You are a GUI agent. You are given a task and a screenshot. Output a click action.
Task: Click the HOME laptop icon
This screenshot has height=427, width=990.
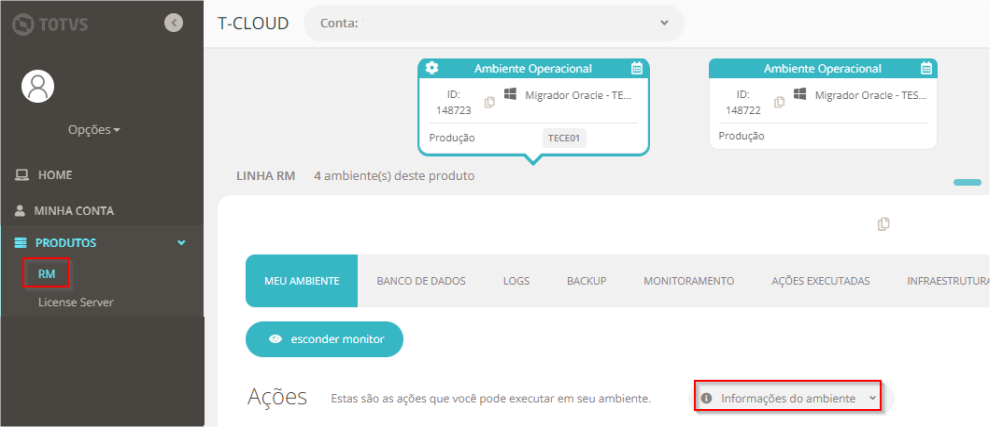(21, 174)
